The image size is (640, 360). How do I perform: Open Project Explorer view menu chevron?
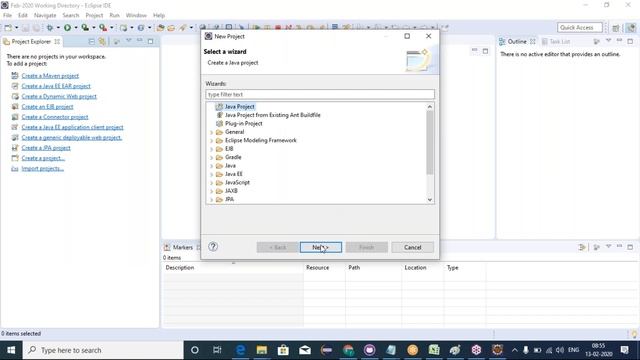point(129,41)
